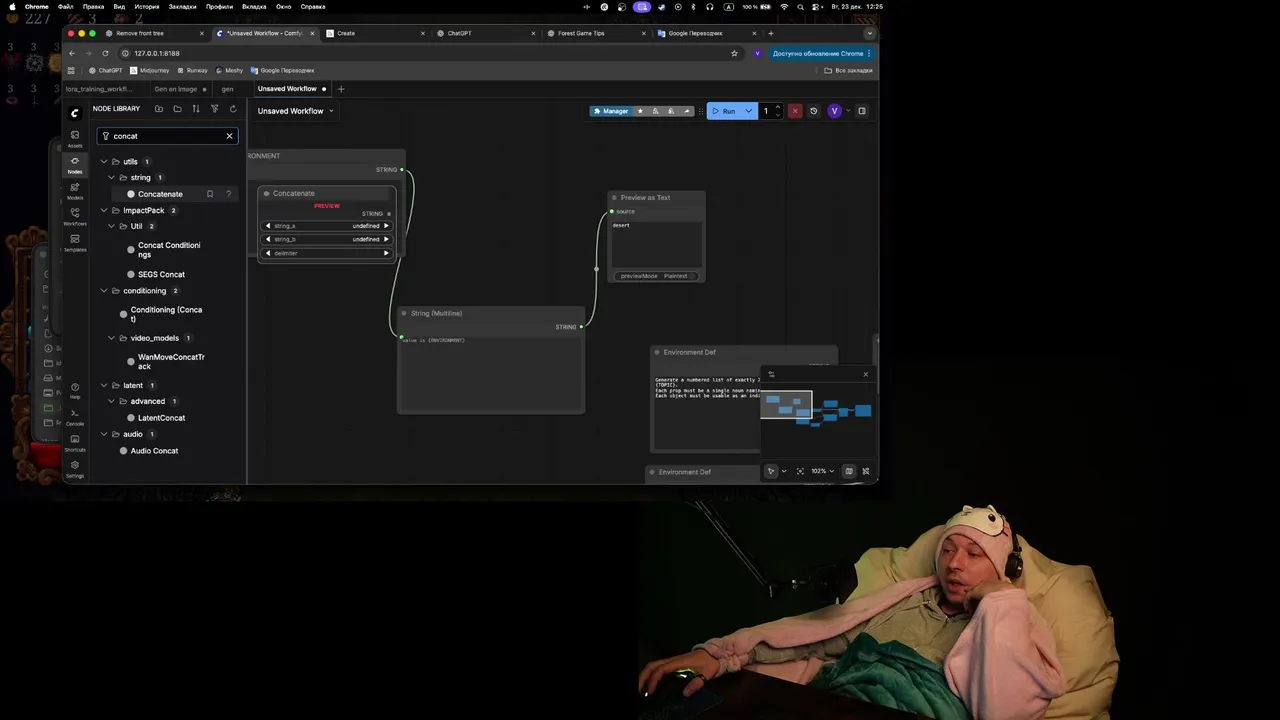Screen dimensions: 1280x720
Task: Run the workflow
Action: 724,111
